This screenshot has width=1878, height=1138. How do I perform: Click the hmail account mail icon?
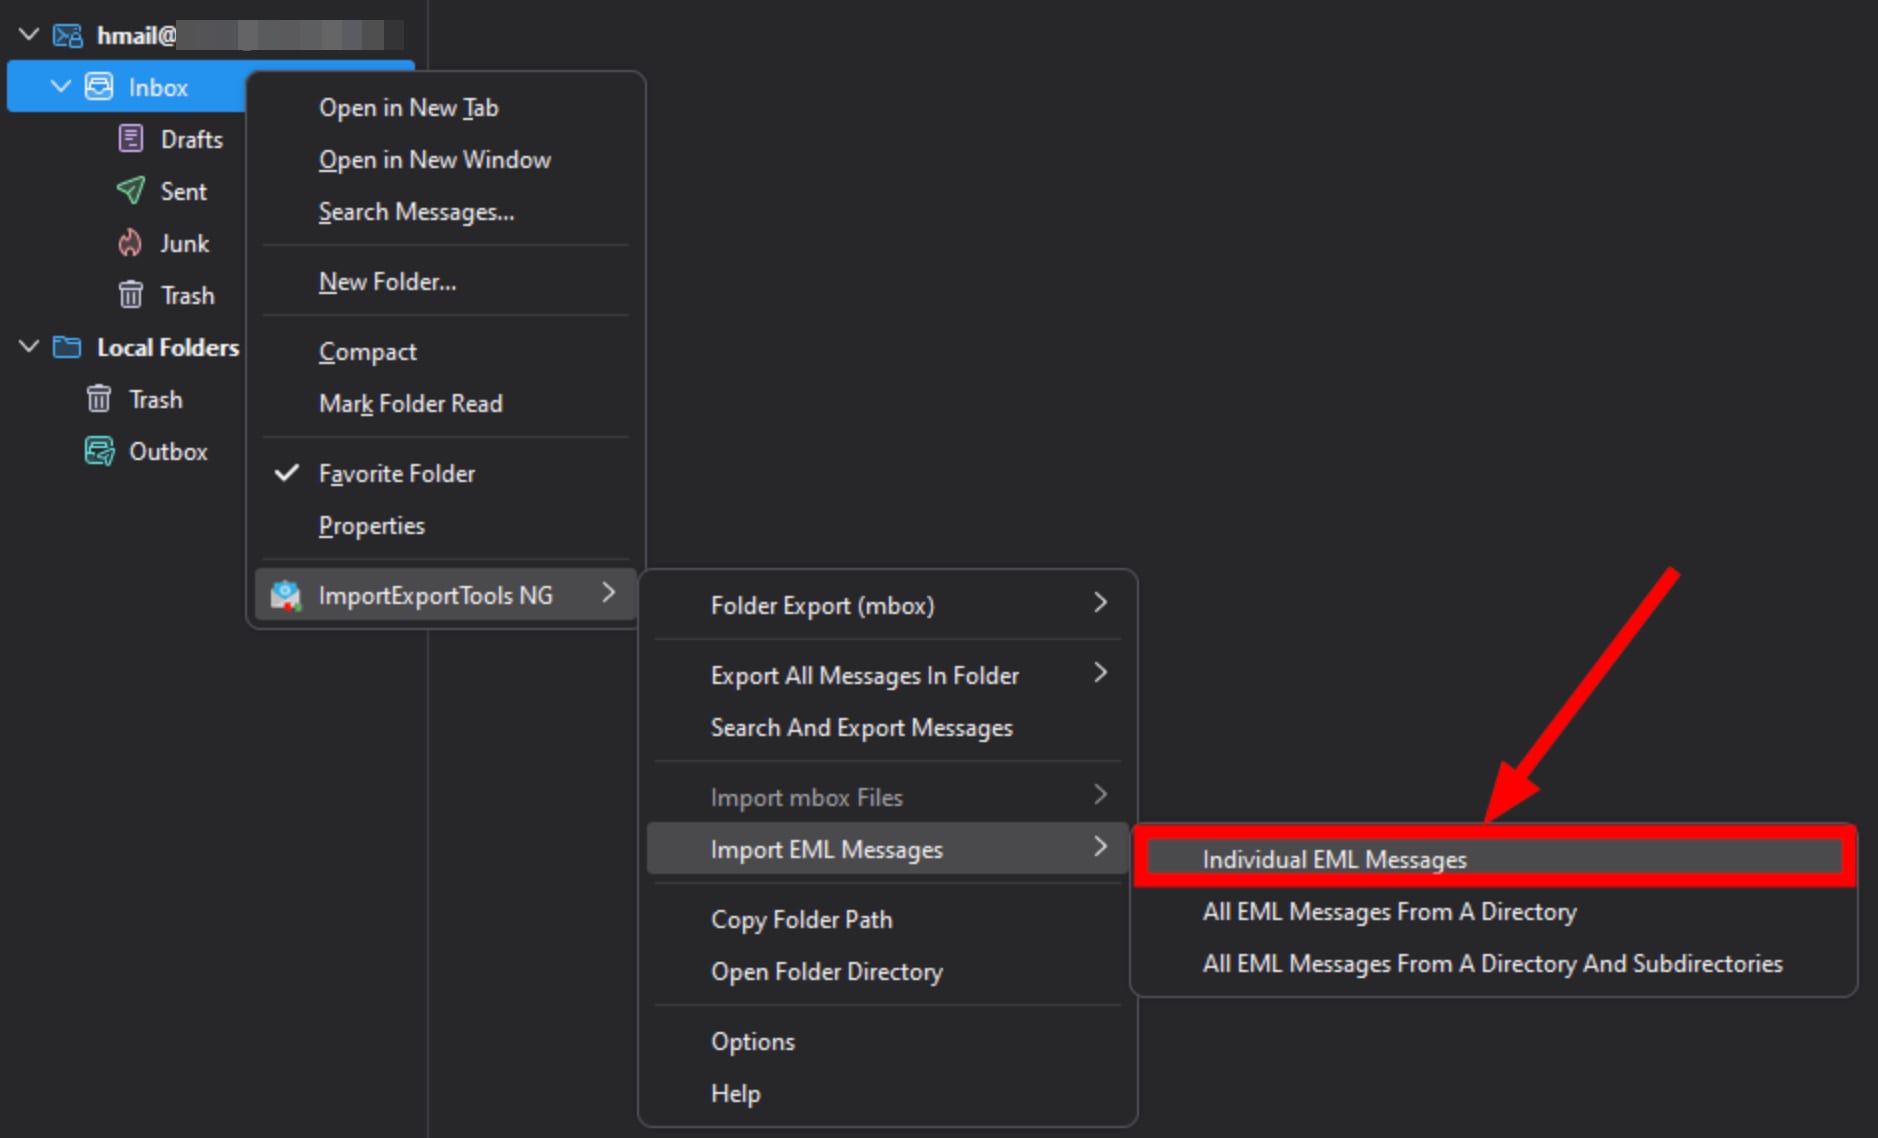(66, 34)
